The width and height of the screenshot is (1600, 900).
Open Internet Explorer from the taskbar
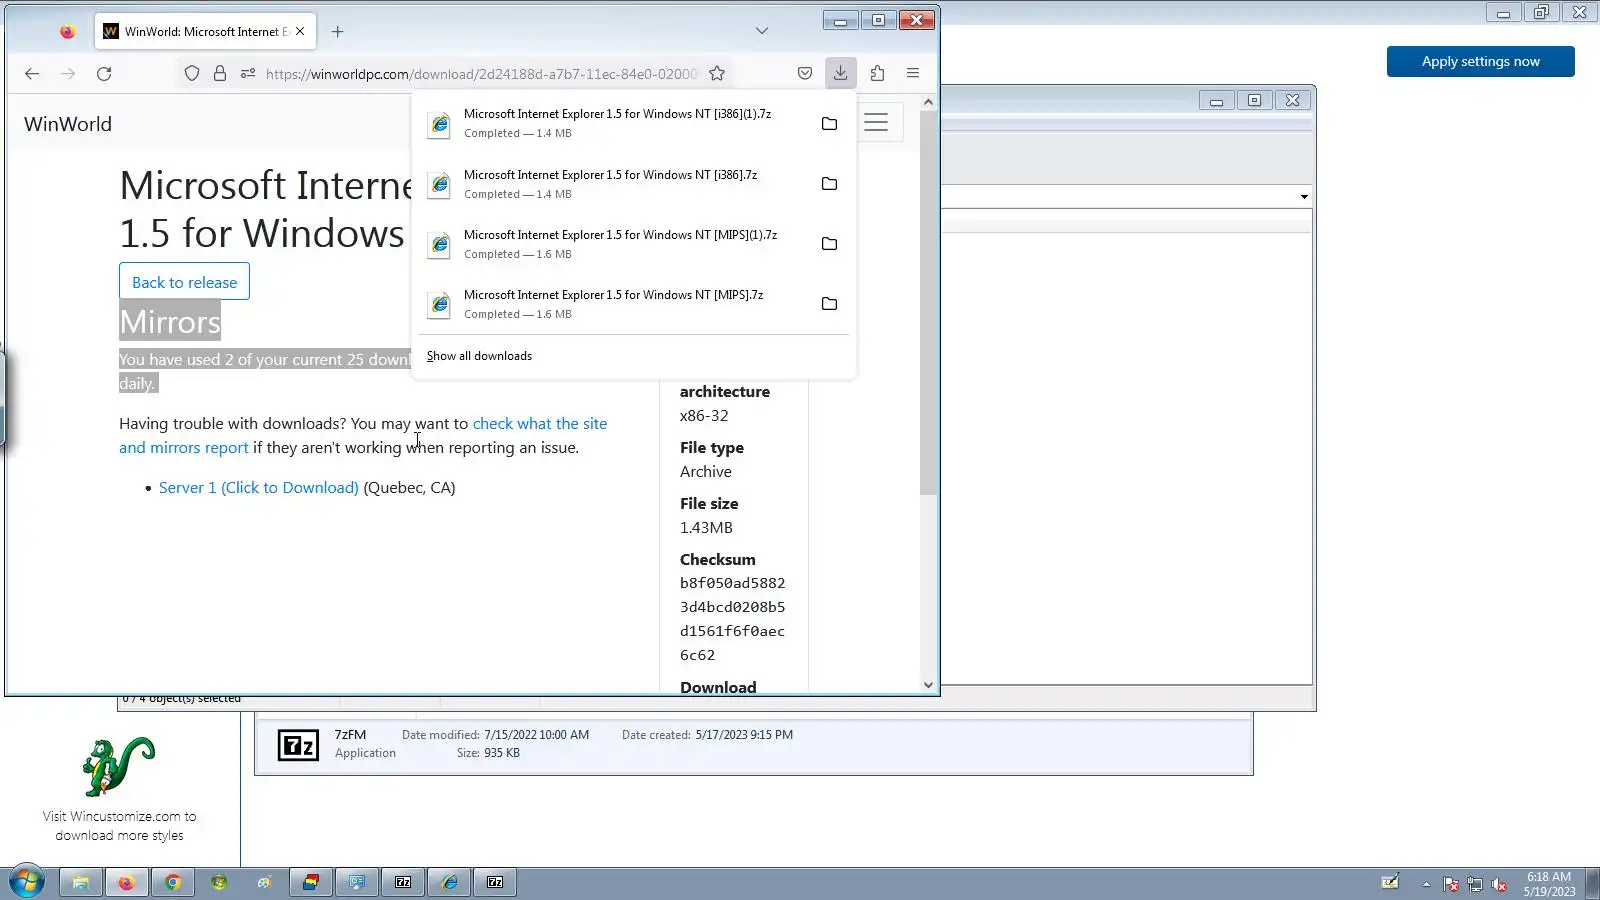[x=449, y=882]
